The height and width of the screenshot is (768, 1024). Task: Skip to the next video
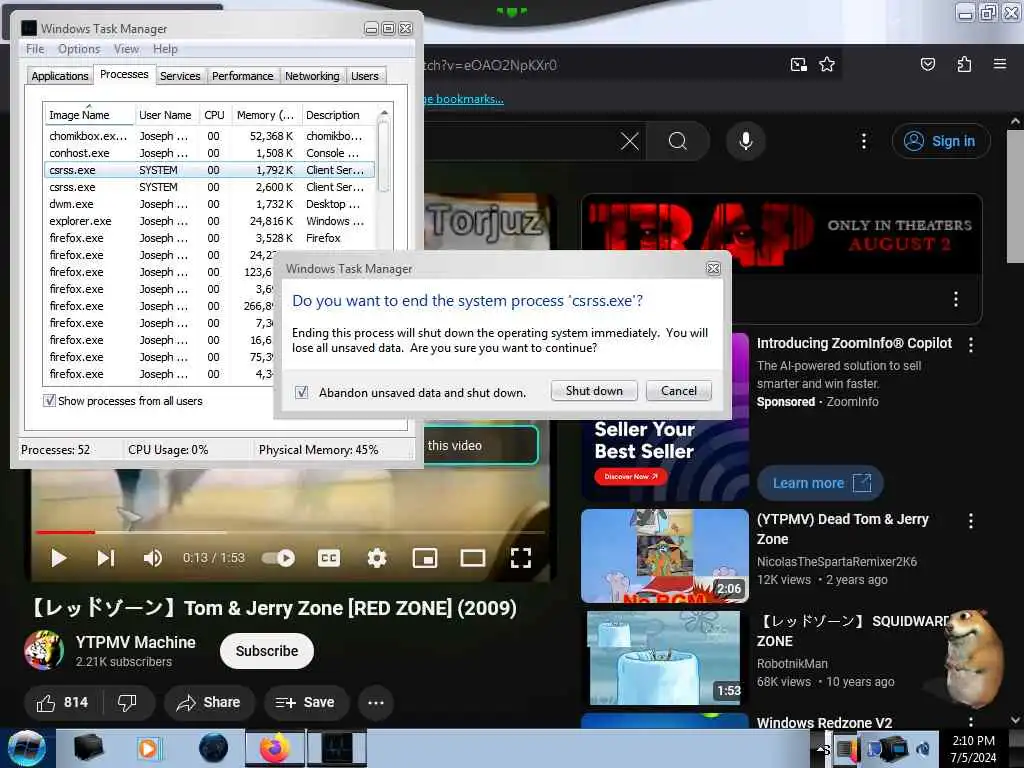click(106, 558)
